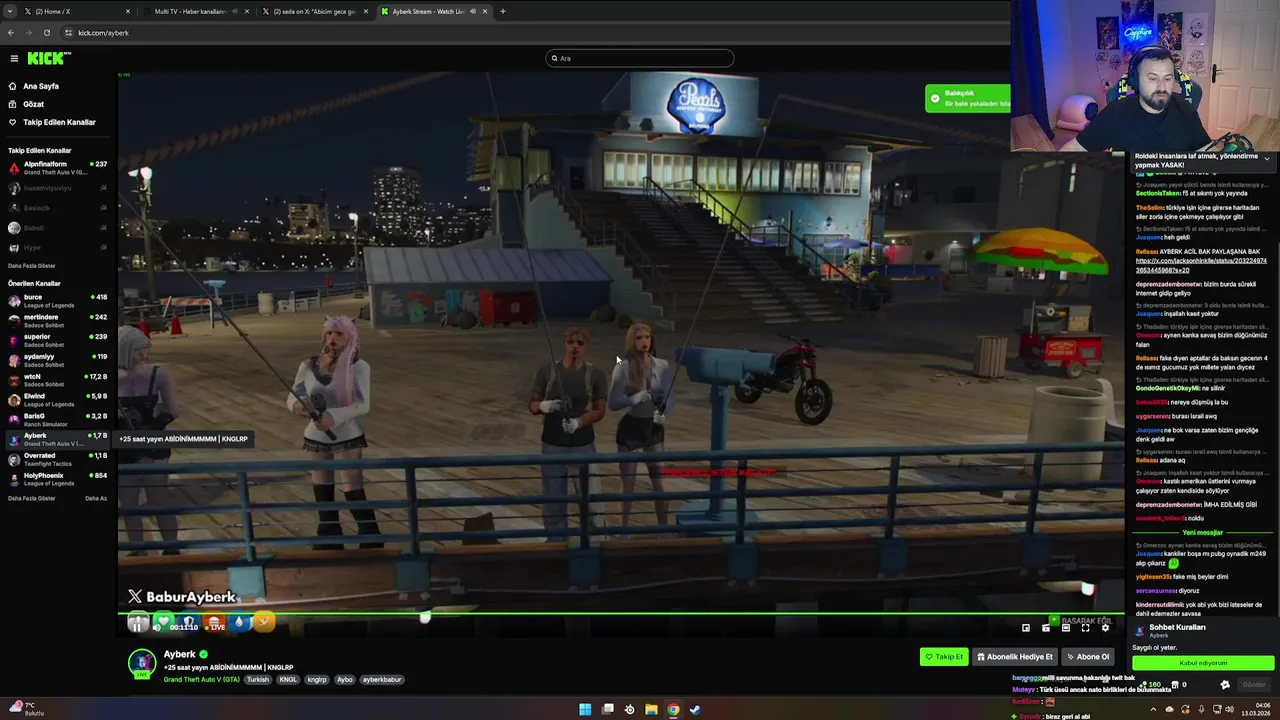Click the Abone Ol subscribe button
1280x720 pixels.
[1088, 657]
